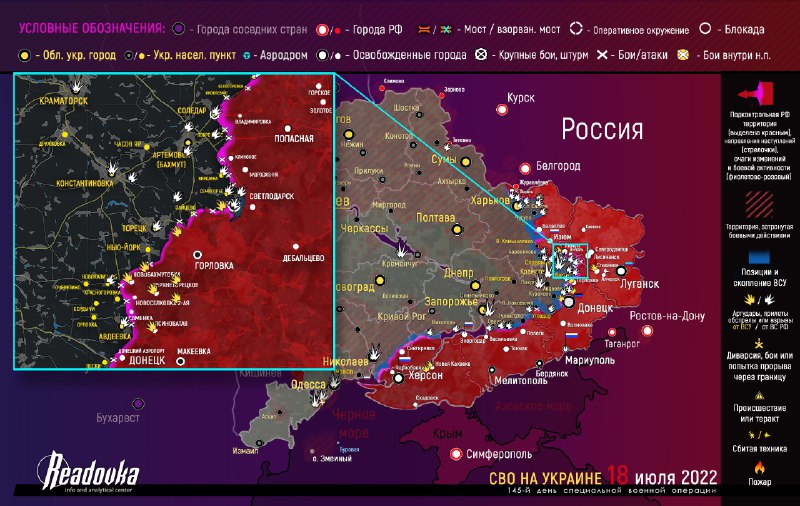Click the fire icon above Пожар
The width and height of the screenshot is (800, 506).
759,466
